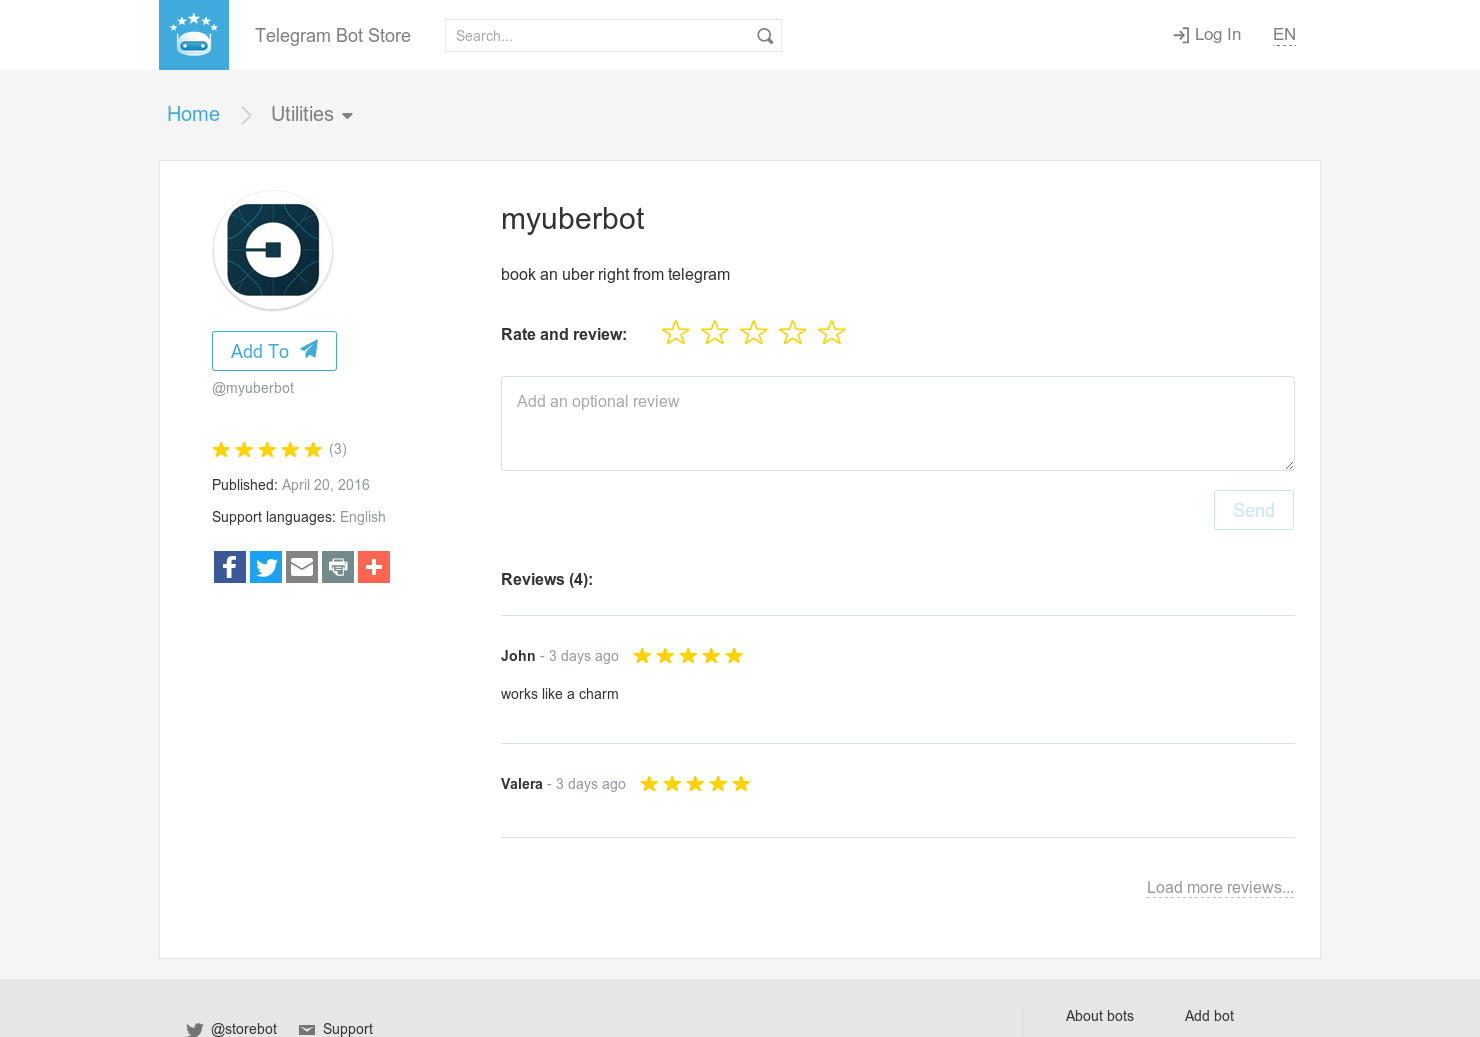
Task: Open About bots footer link
Action: click(x=1100, y=1016)
